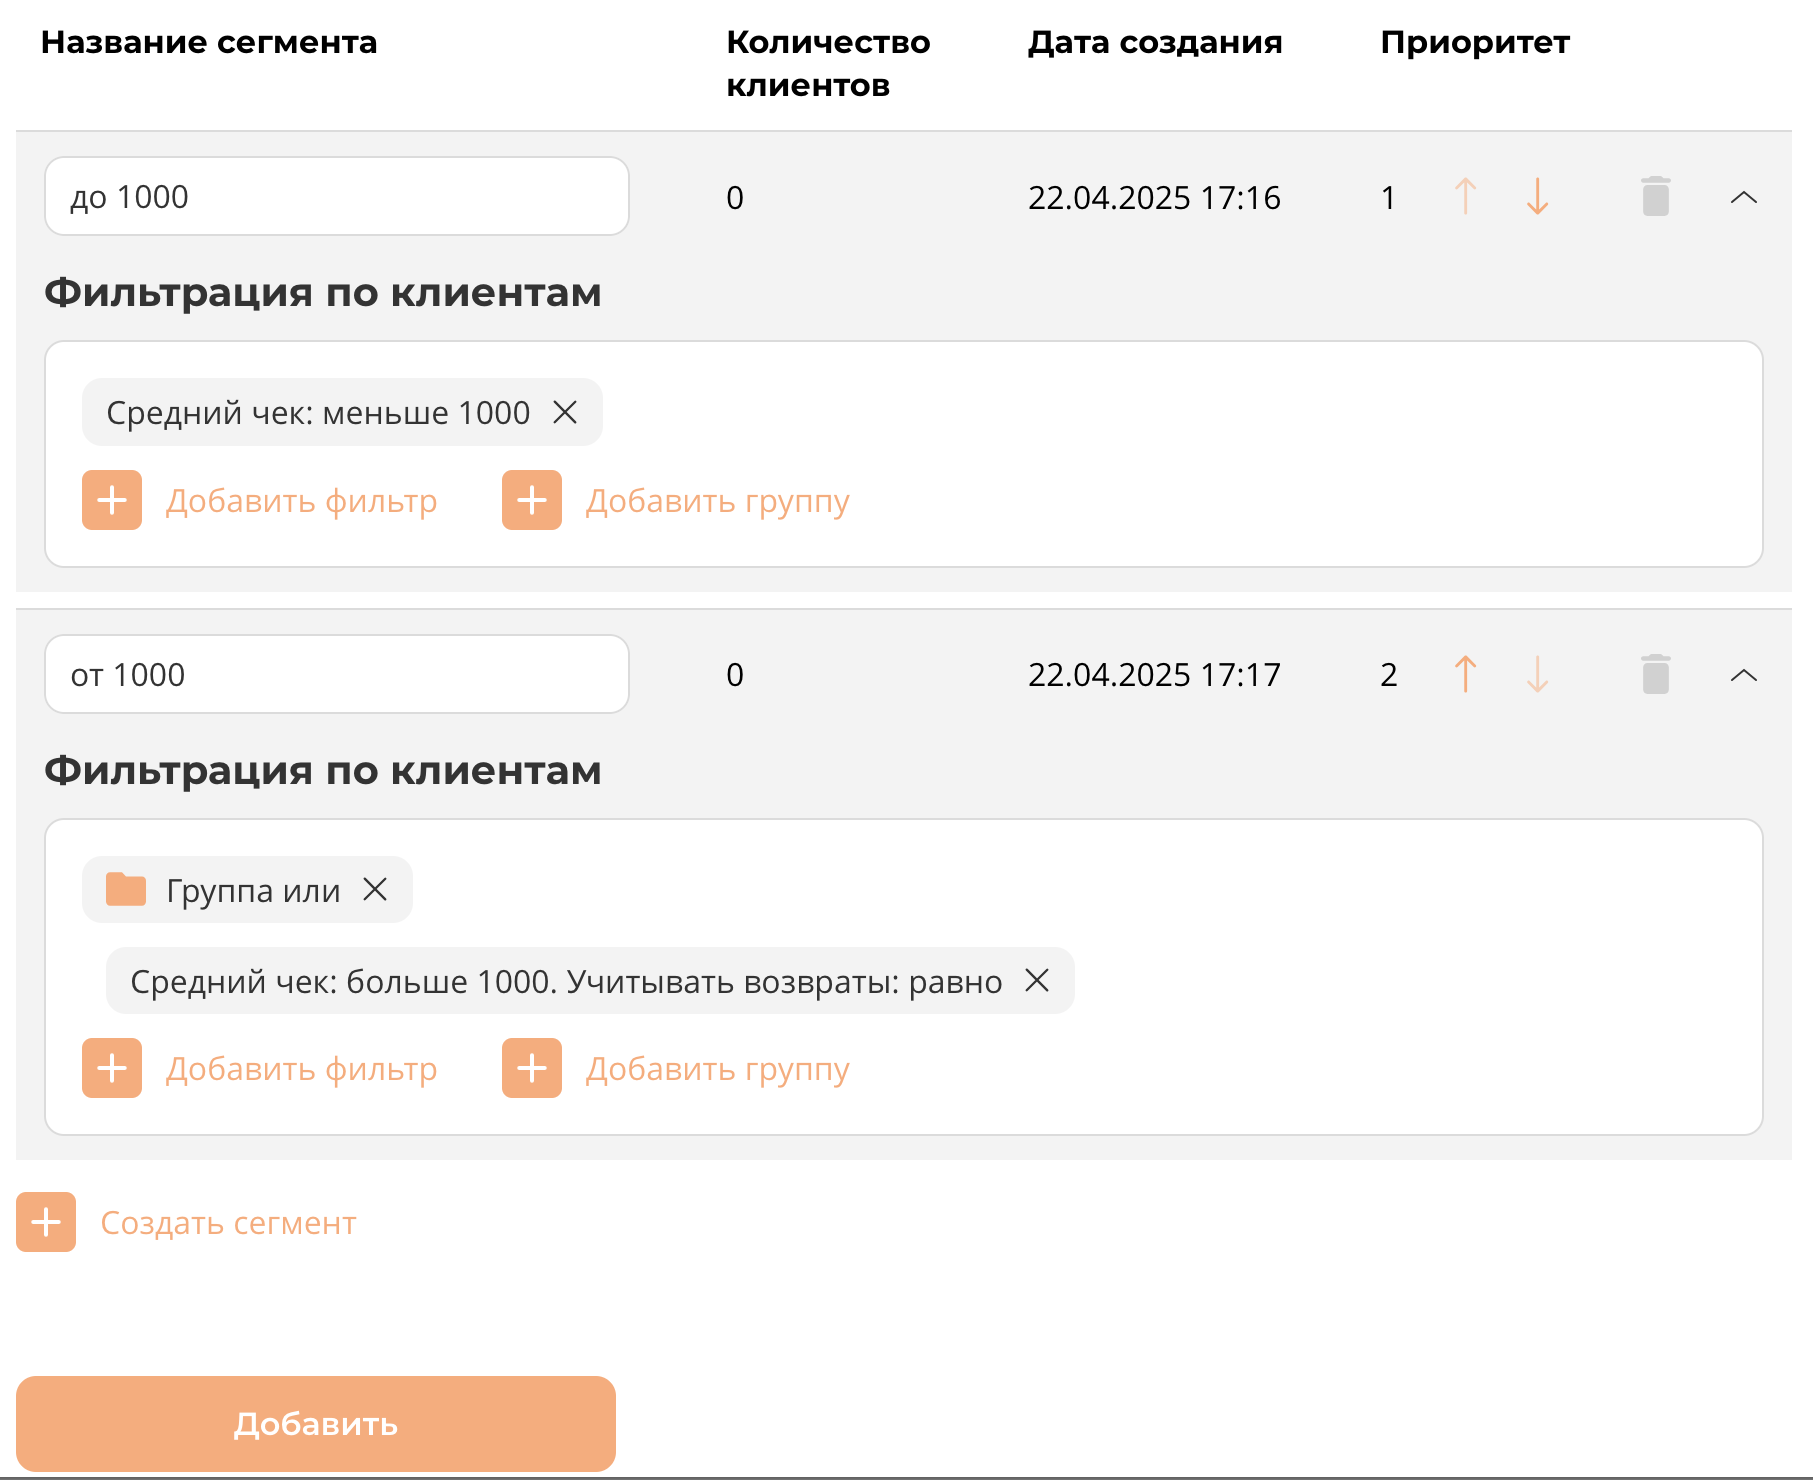Move segment "до 1000" priority up

1465,197
